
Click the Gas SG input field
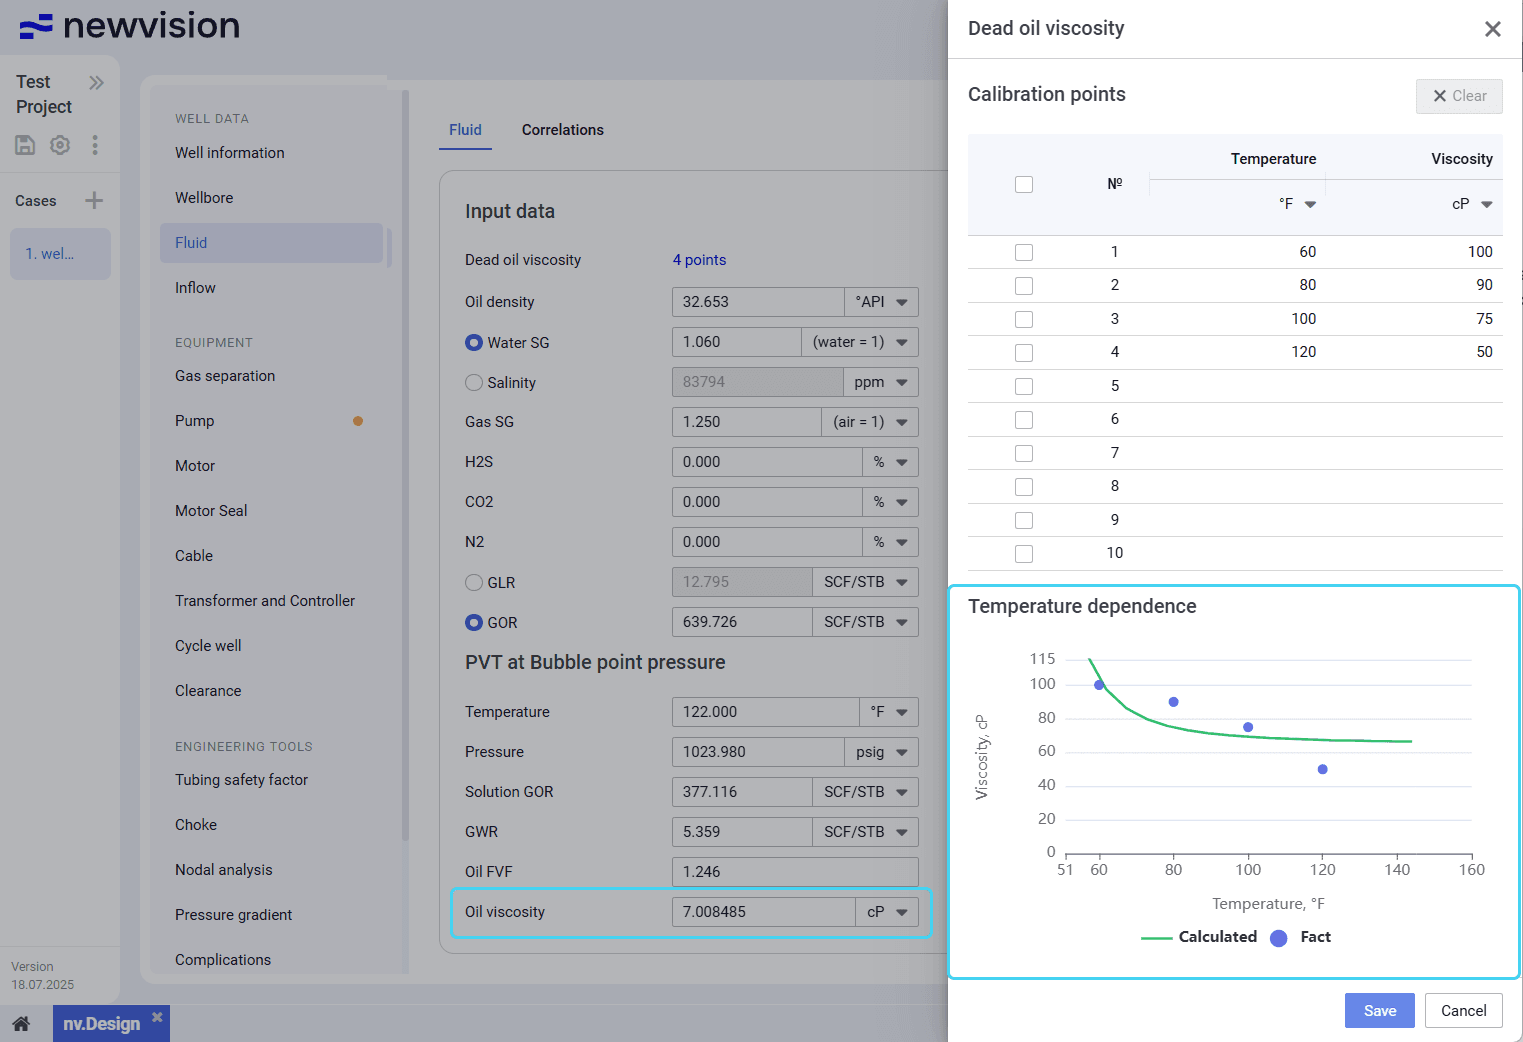746,422
